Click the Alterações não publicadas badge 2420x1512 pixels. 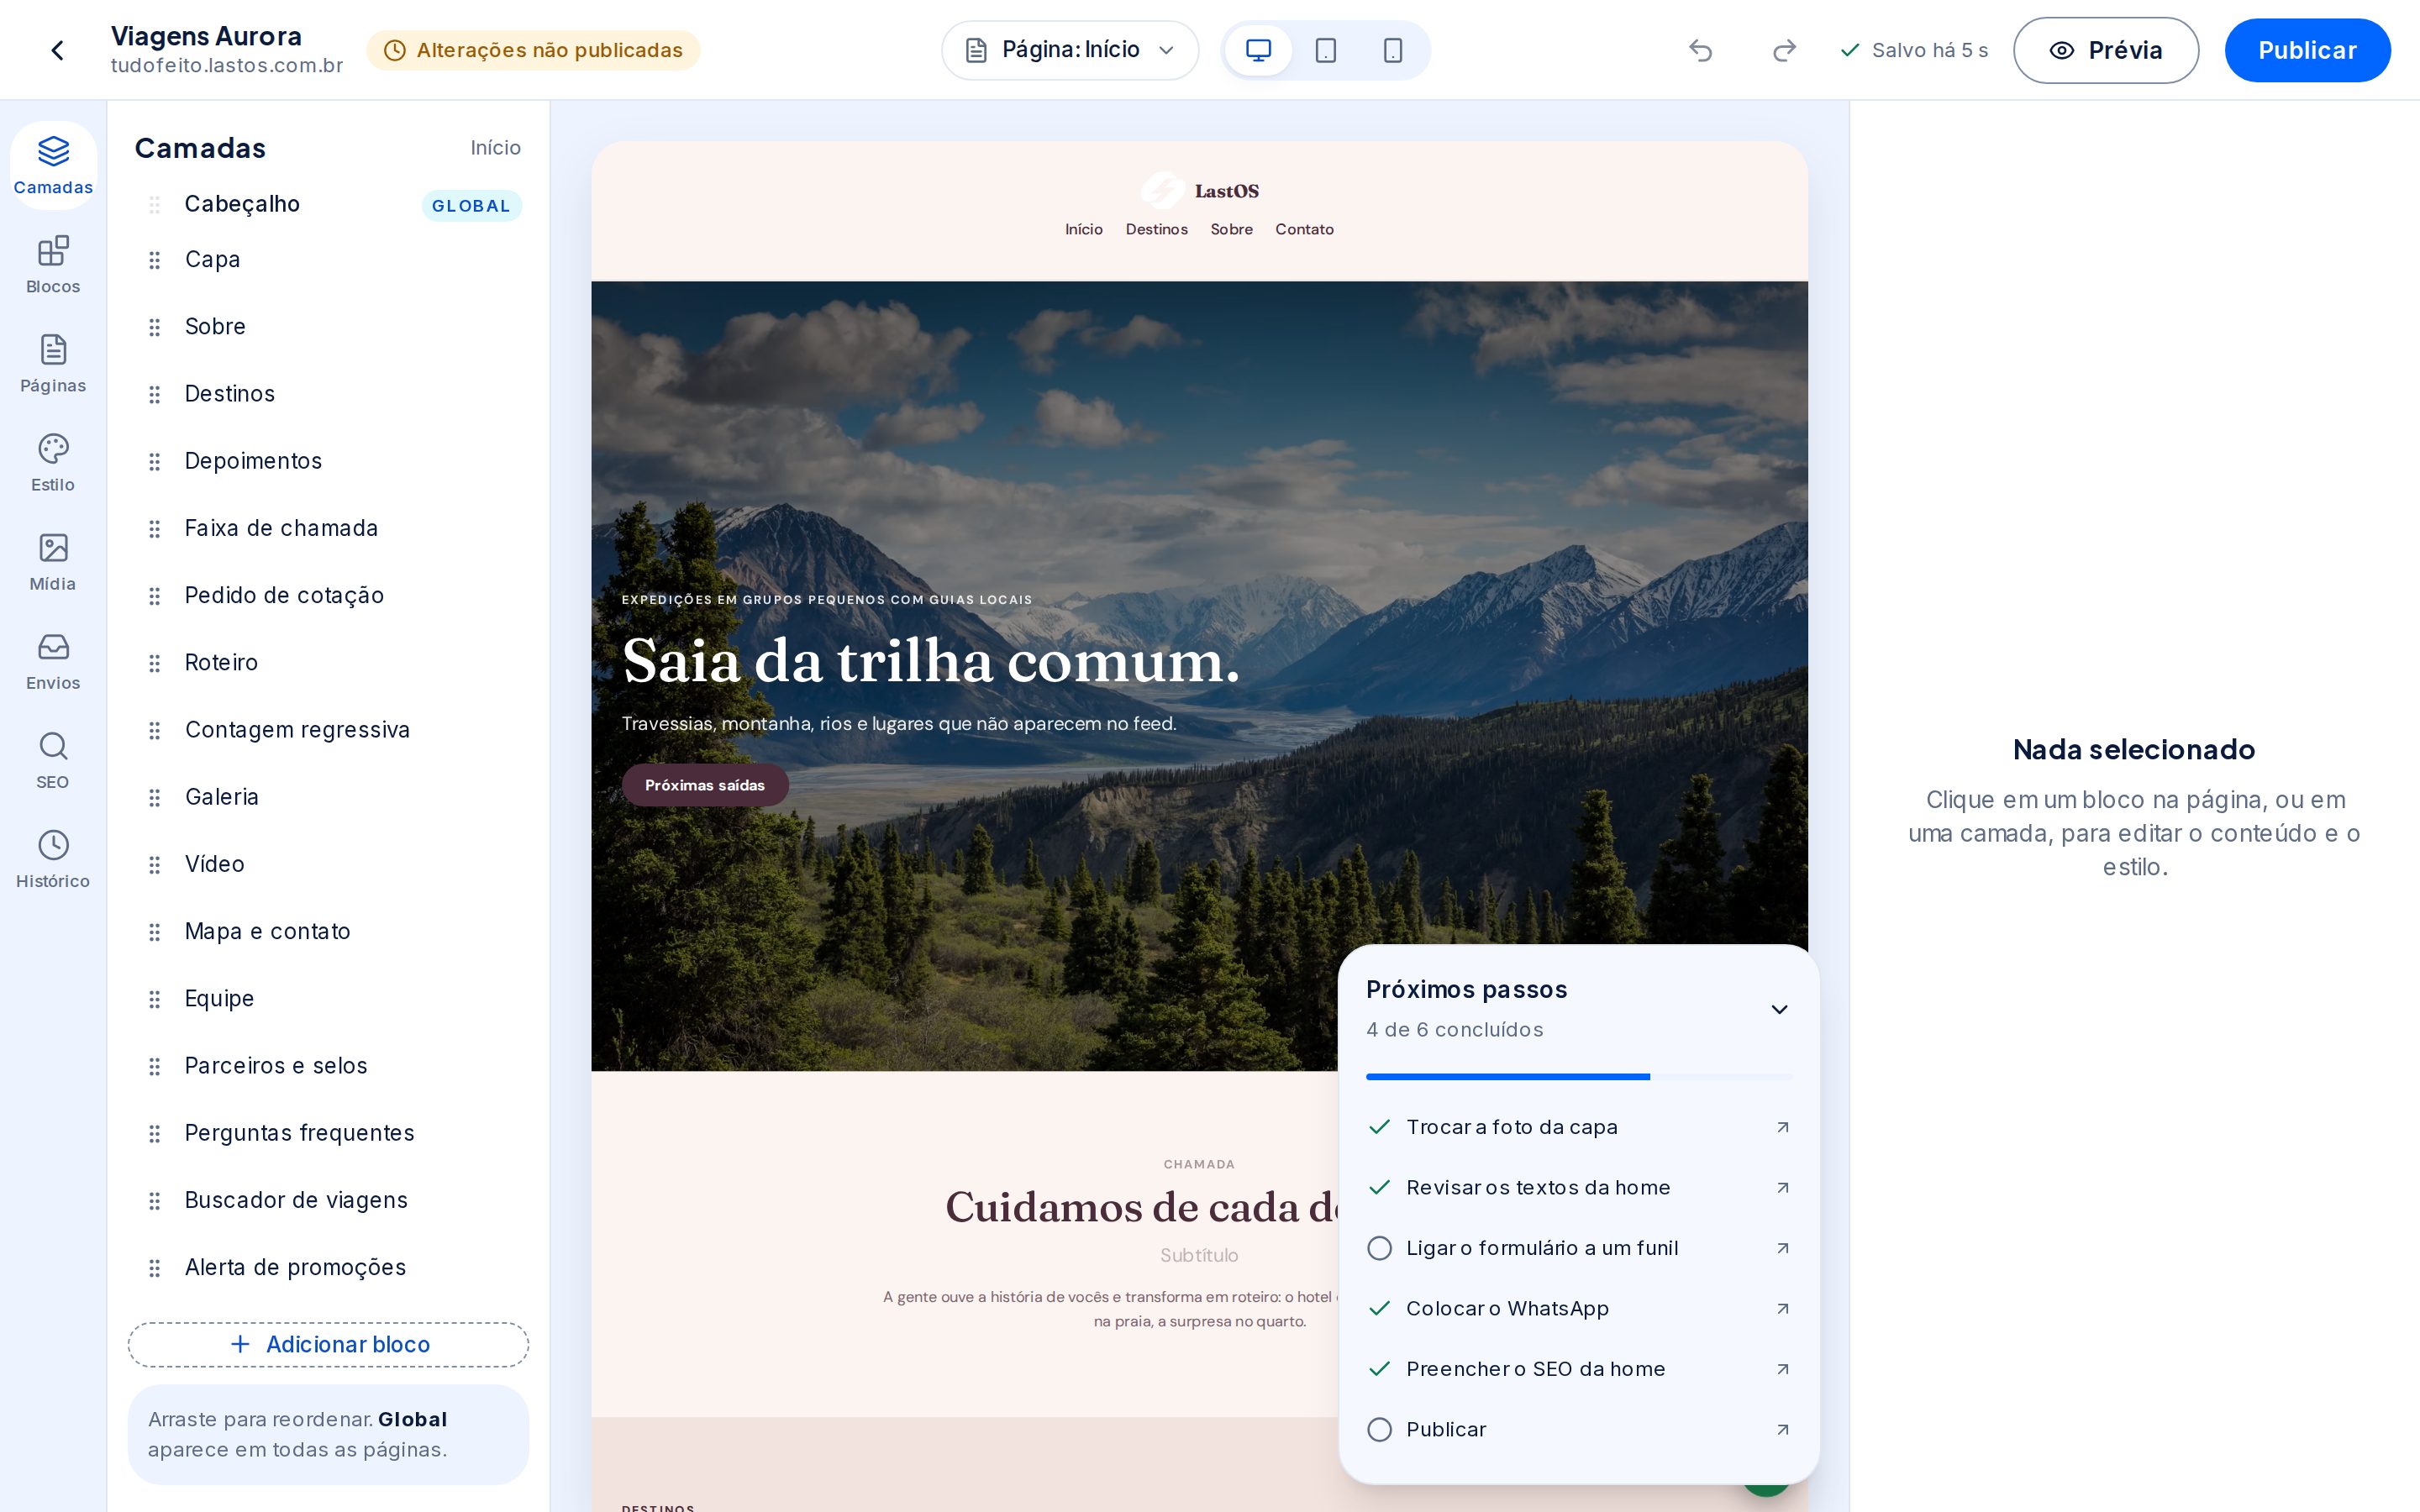click(533, 50)
